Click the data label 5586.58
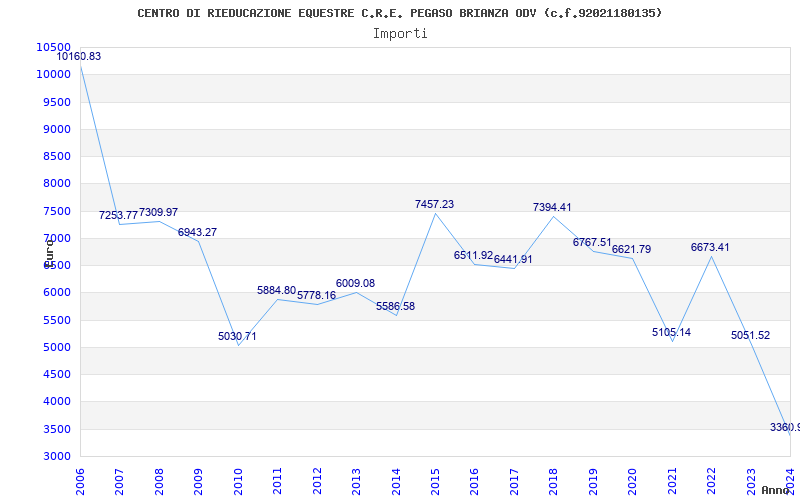 (x=395, y=307)
